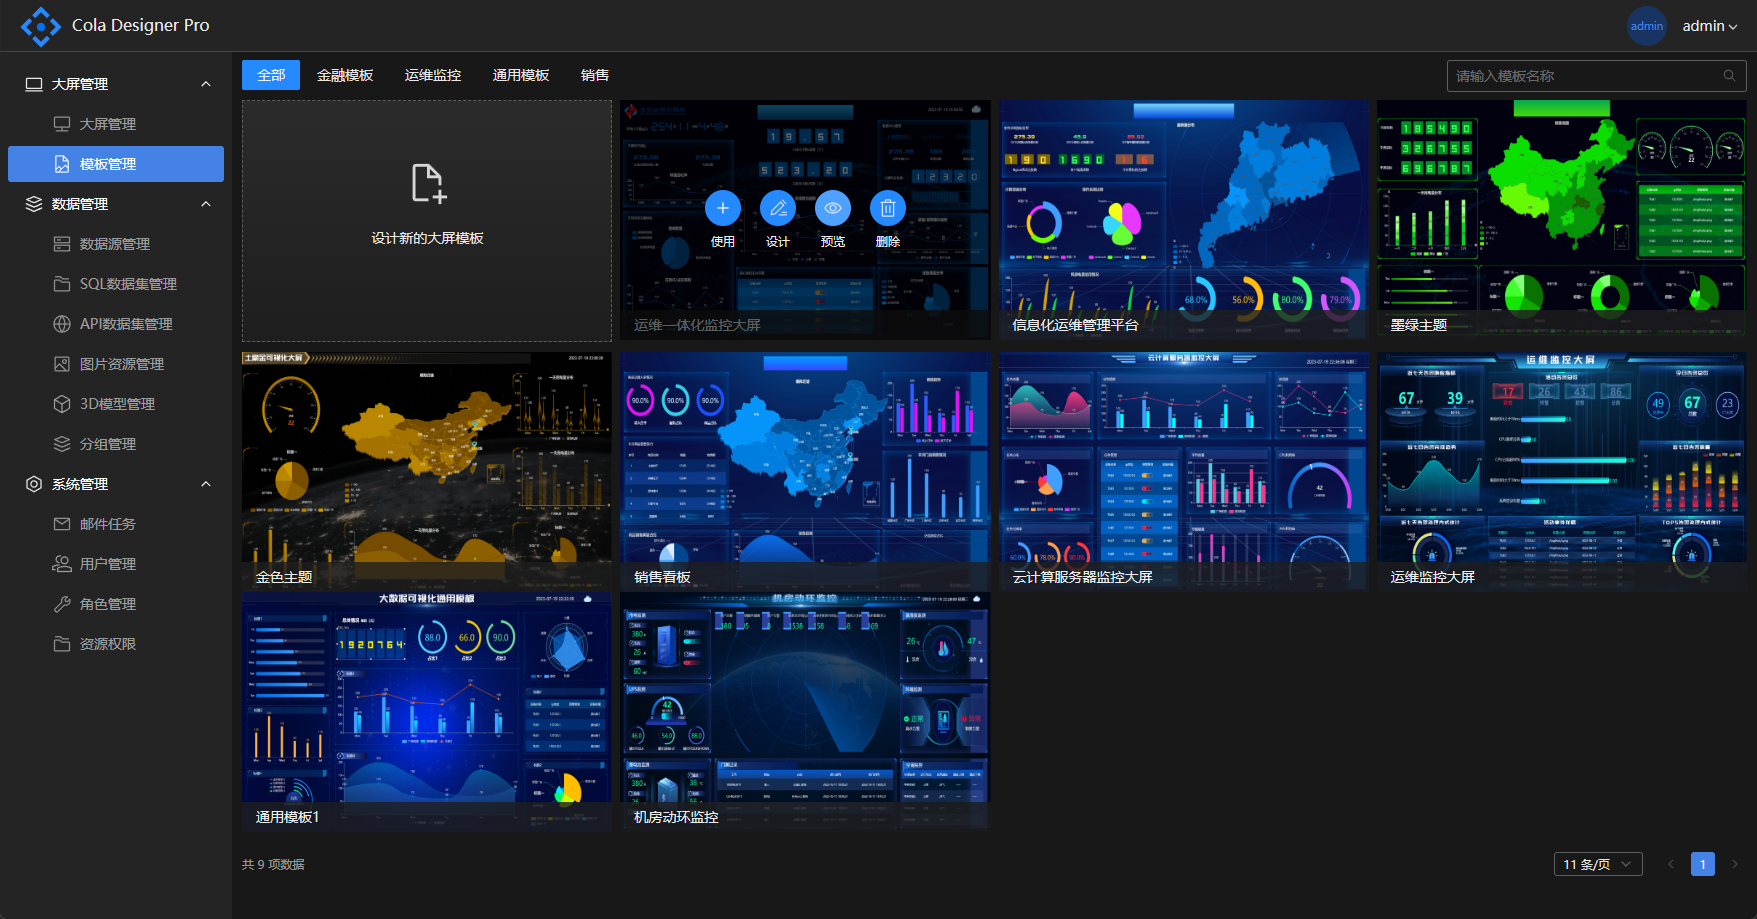1757x919 pixels.
Task: Select the 全部 filter button
Action: [x=271, y=75]
